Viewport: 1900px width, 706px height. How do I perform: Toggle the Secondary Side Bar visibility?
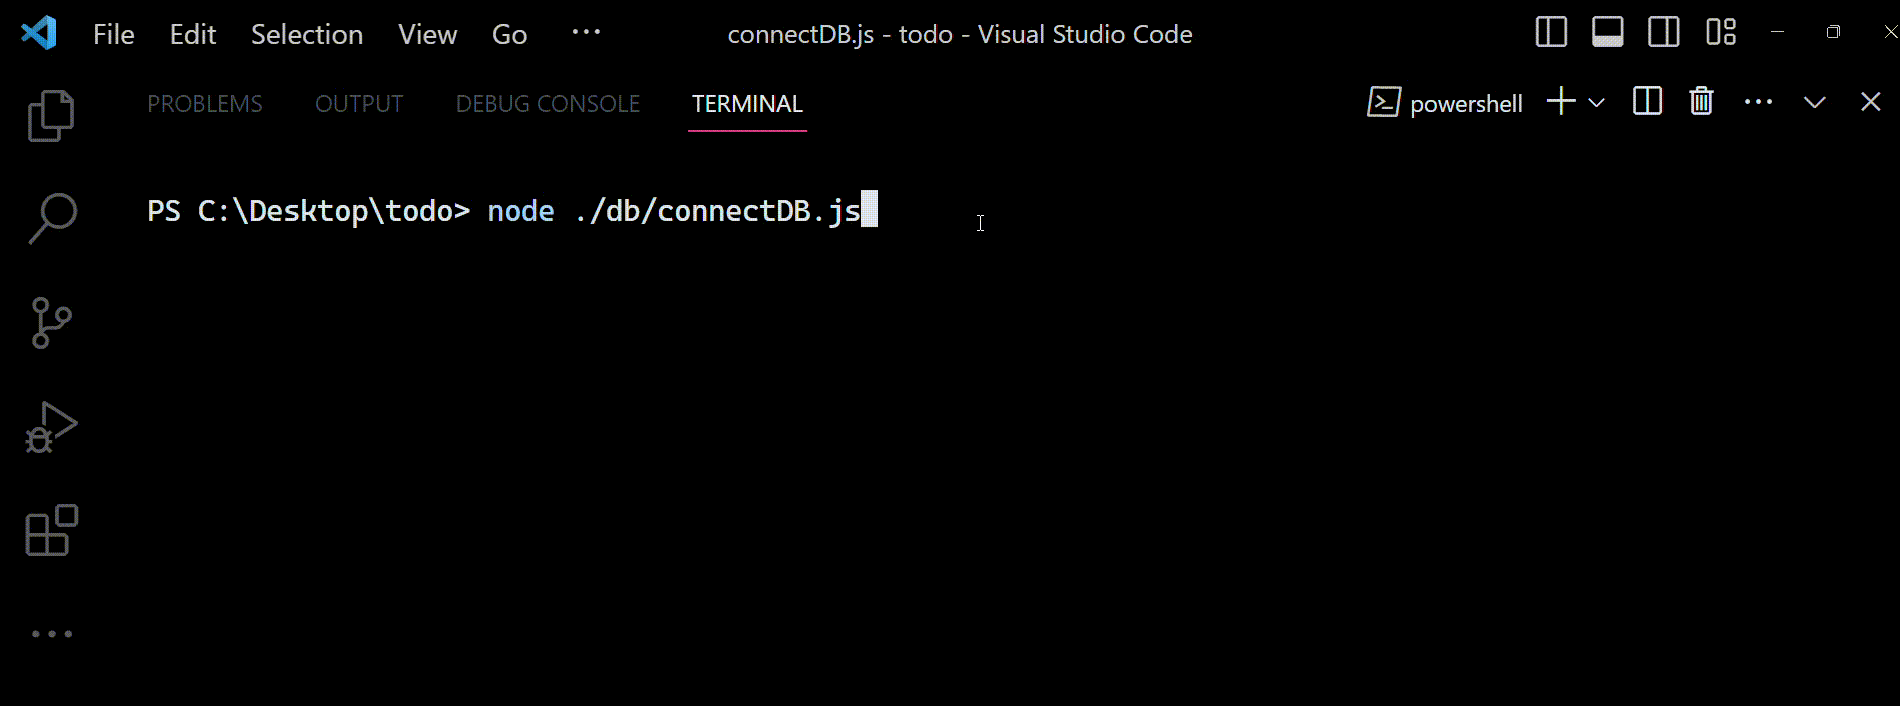[1664, 32]
